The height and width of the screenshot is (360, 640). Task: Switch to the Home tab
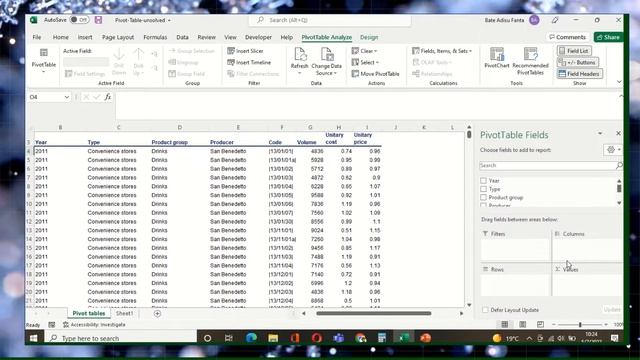click(60, 37)
